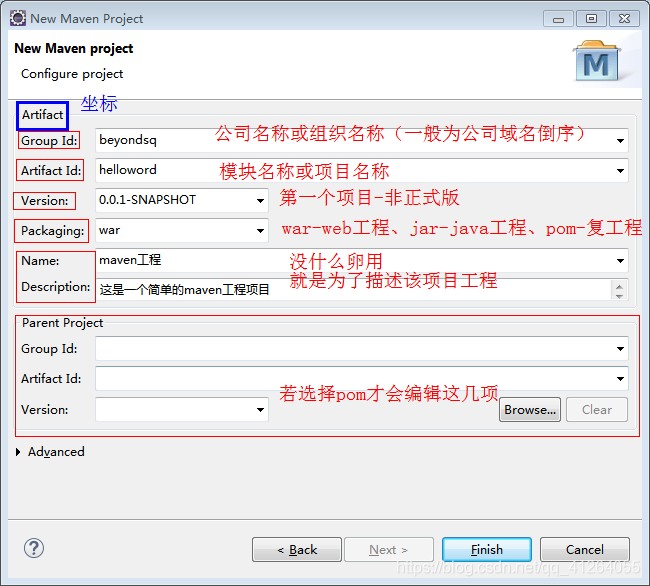Open the helloword Artifact Id dropdown arrow
Image resolution: width=650 pixels, height=586 pixels.
[x=620, y=170]
